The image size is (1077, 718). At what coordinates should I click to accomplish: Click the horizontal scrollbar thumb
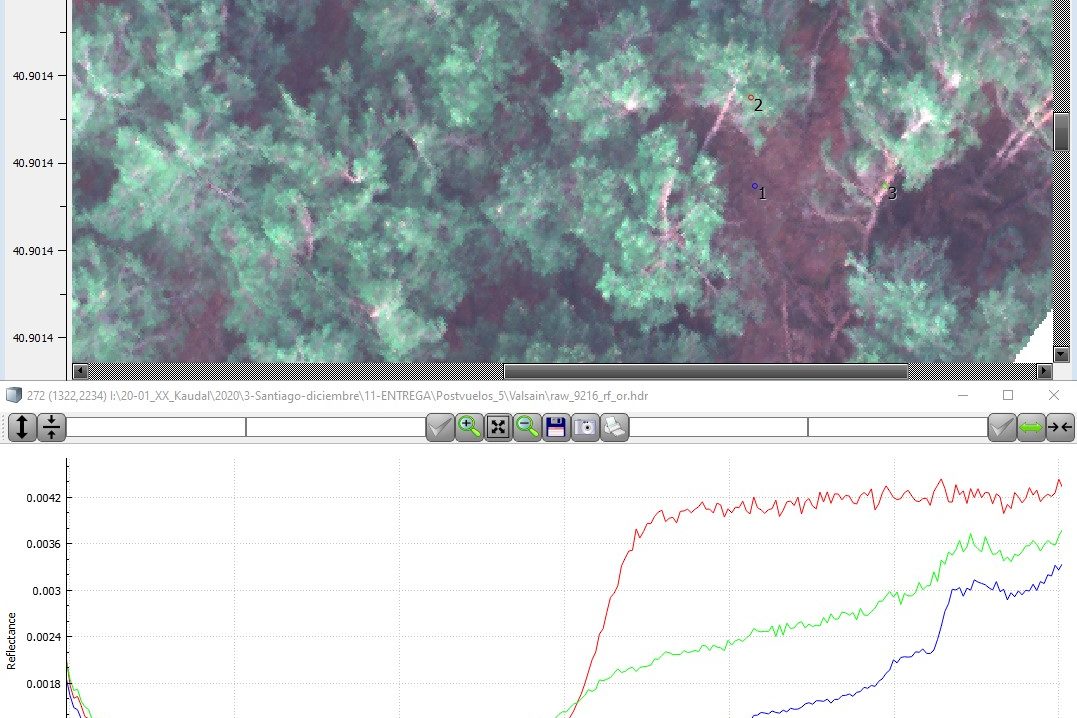704,371
